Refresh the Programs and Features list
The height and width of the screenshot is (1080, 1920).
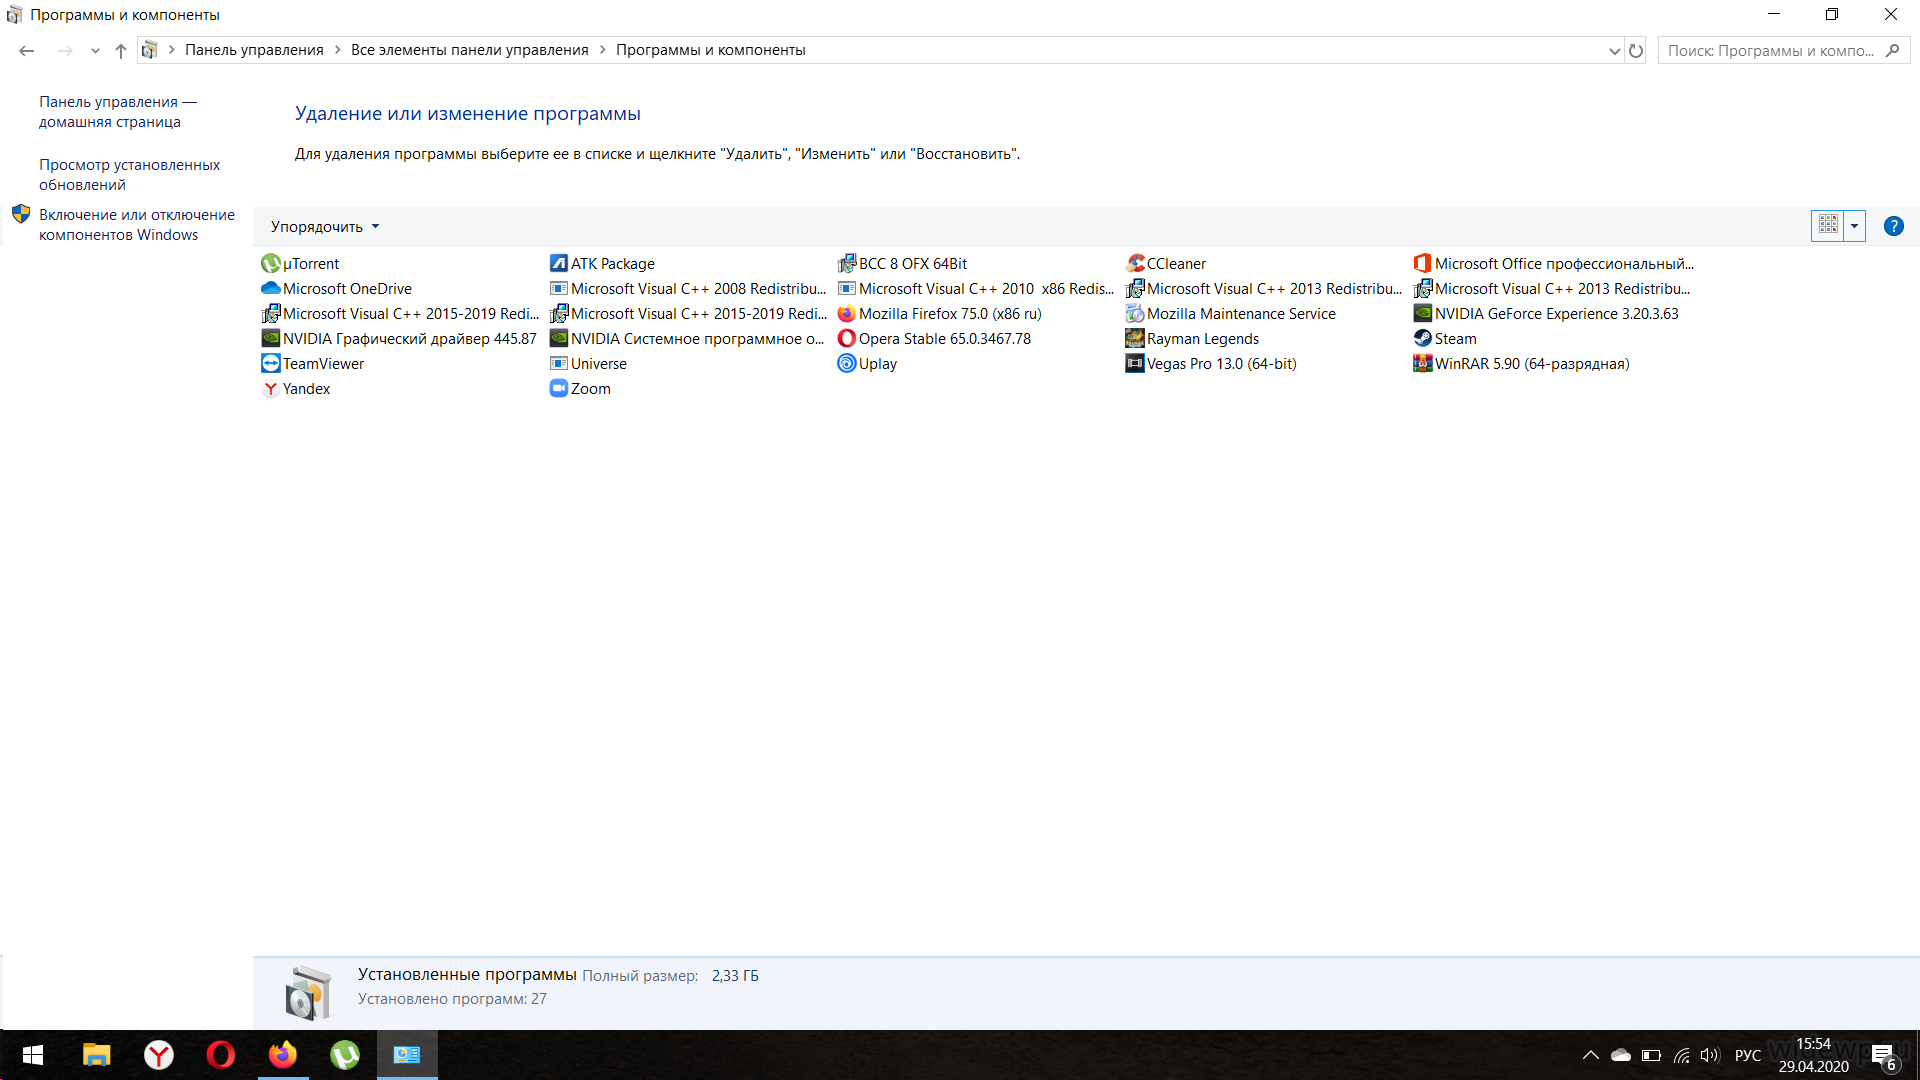point(1636,50)
